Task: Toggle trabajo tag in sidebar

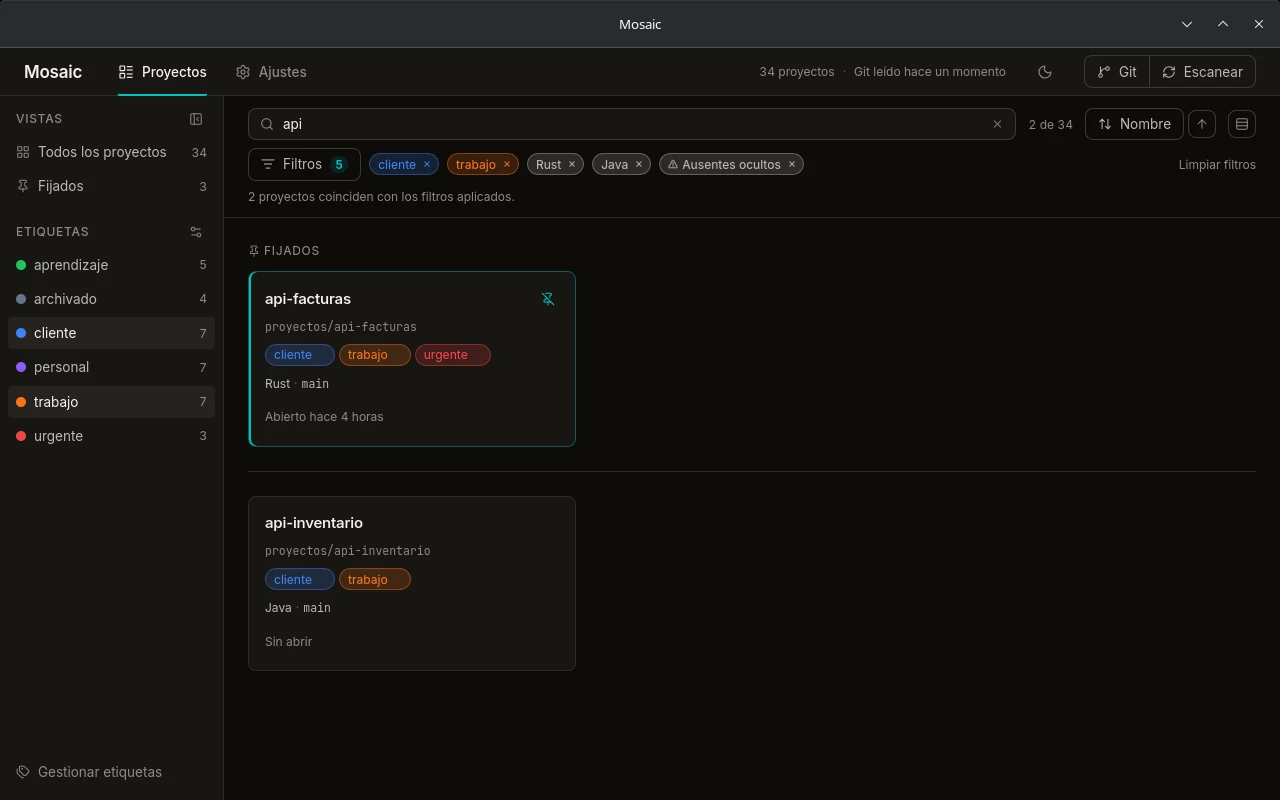Action: coord(111,402)
